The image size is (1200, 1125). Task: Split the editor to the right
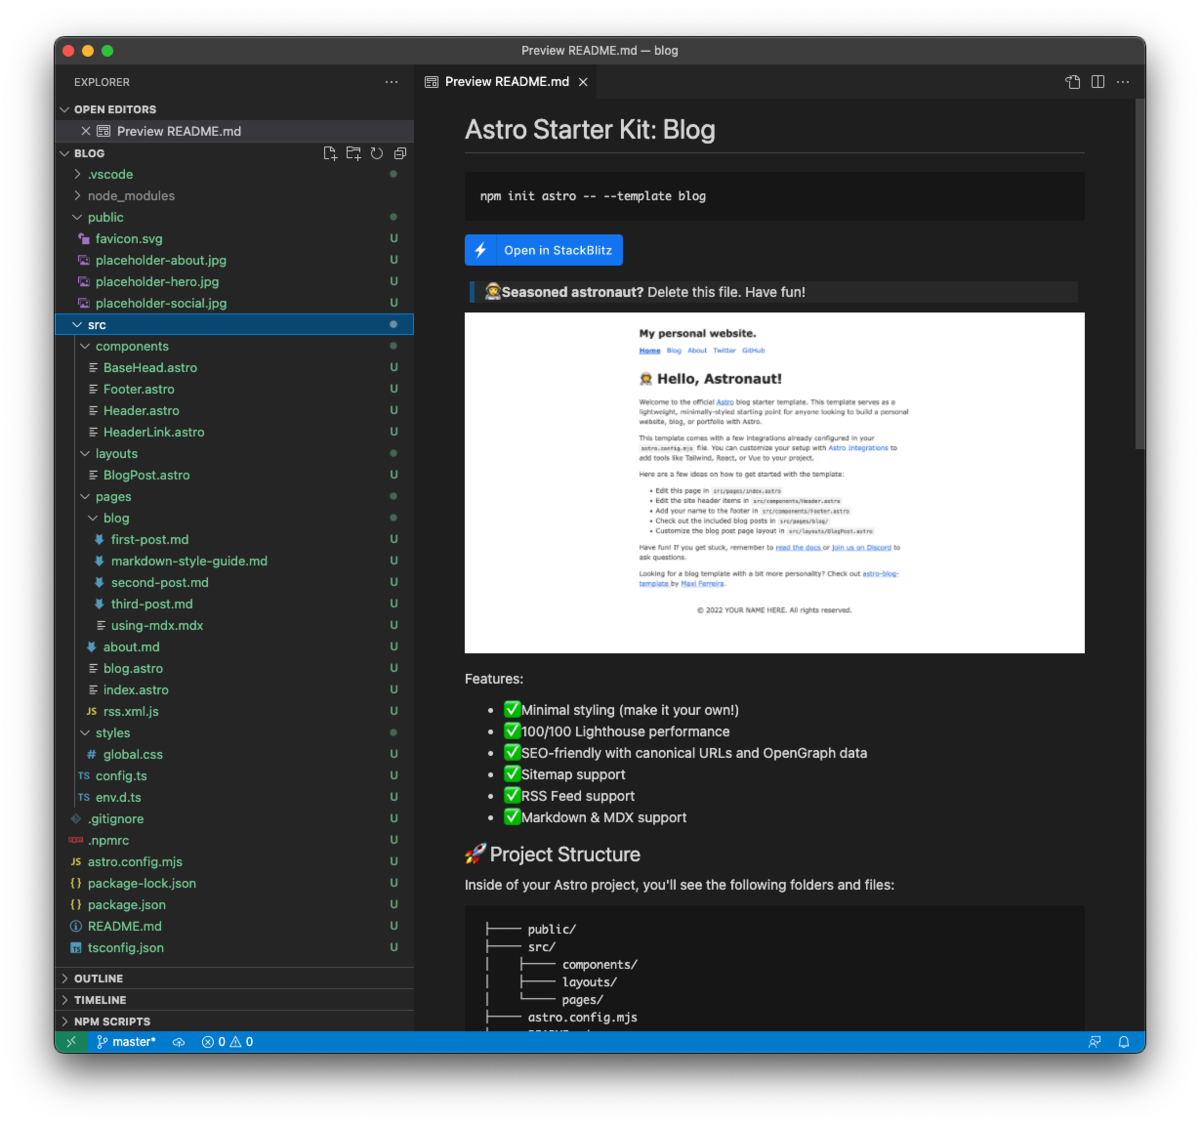(1098, 82)
